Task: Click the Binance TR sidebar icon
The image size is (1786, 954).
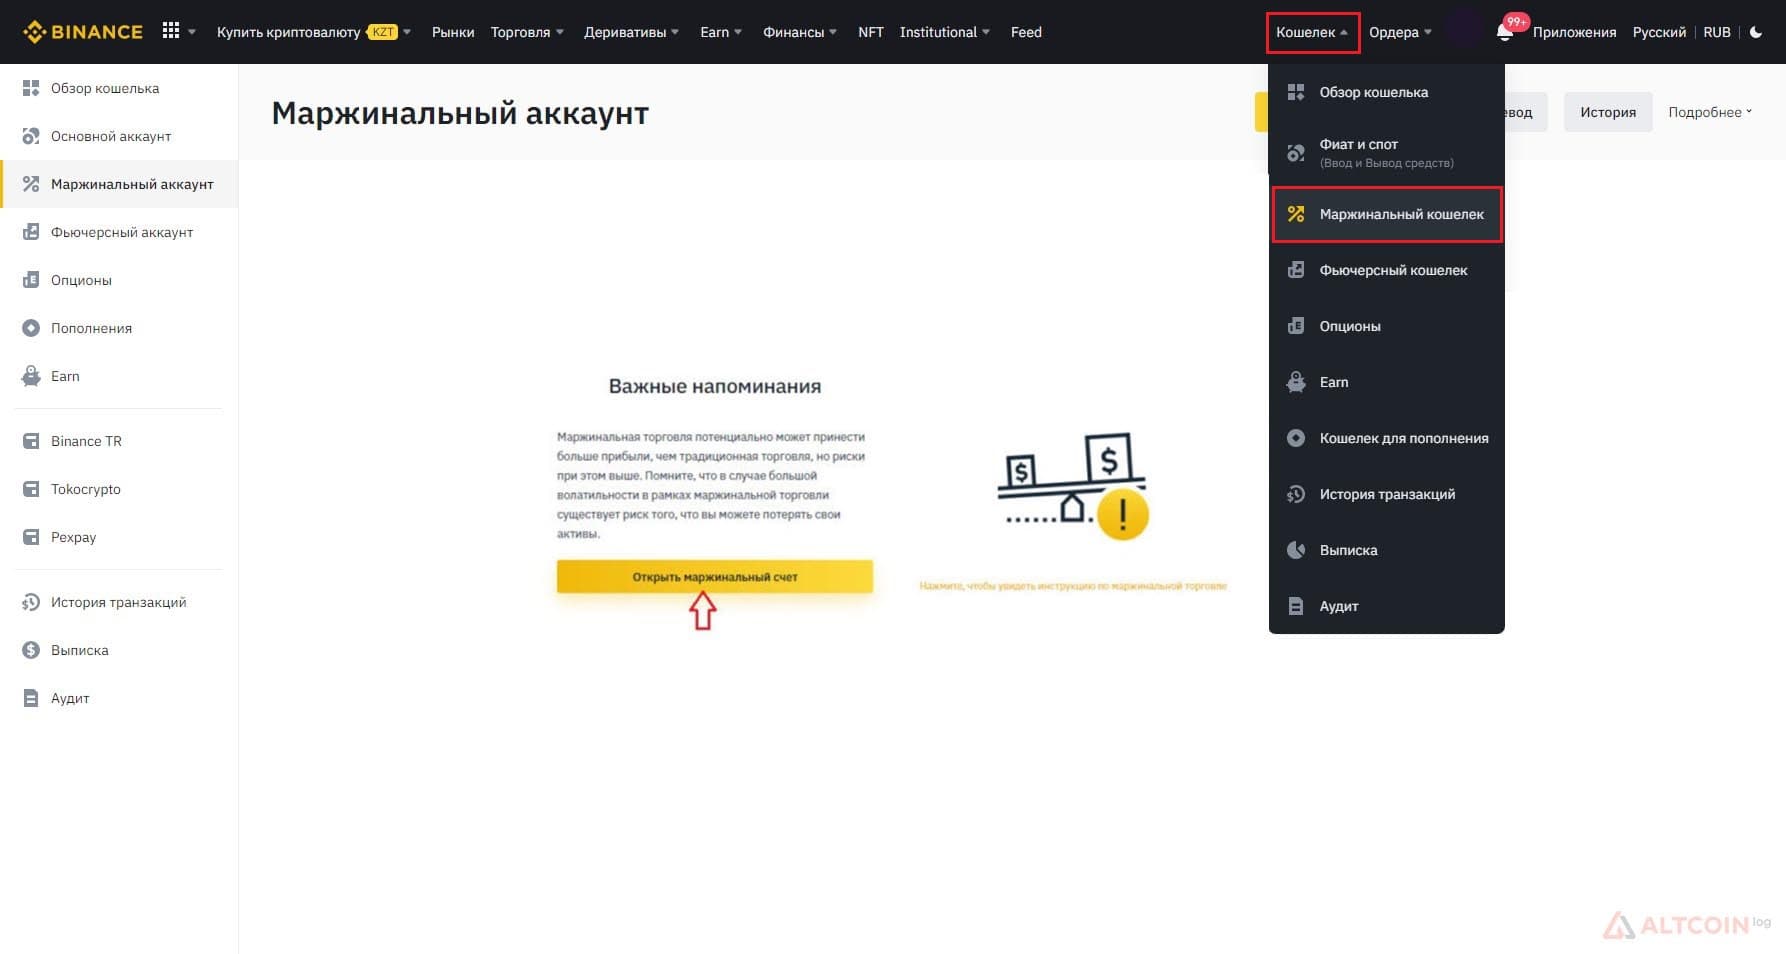Action: coord(31,441)
